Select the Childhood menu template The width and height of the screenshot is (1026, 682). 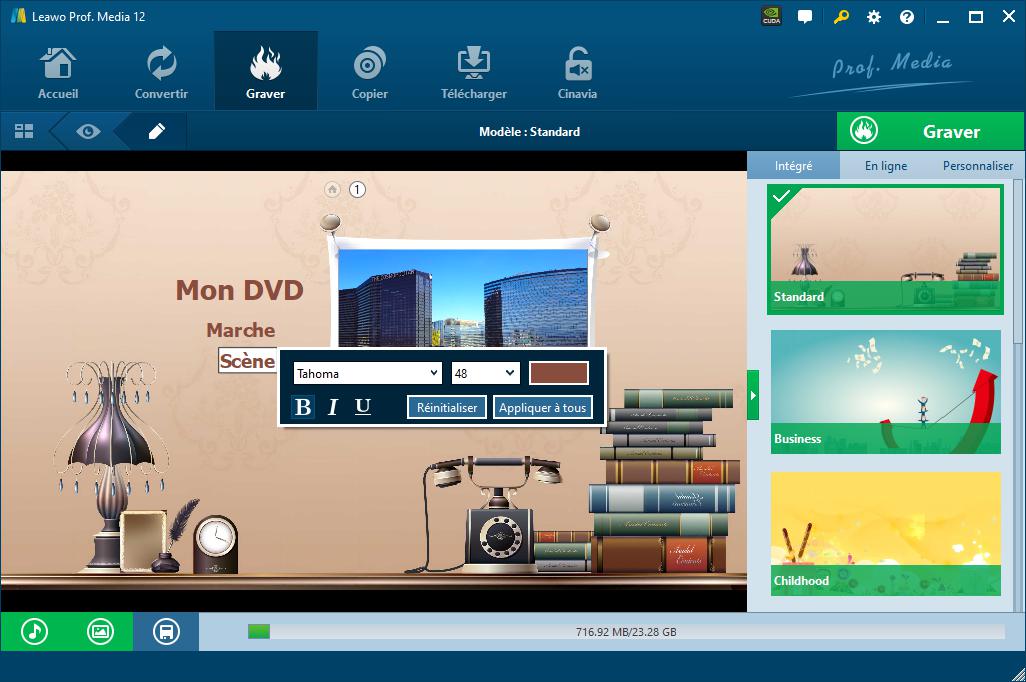click(x=885, y=533)
